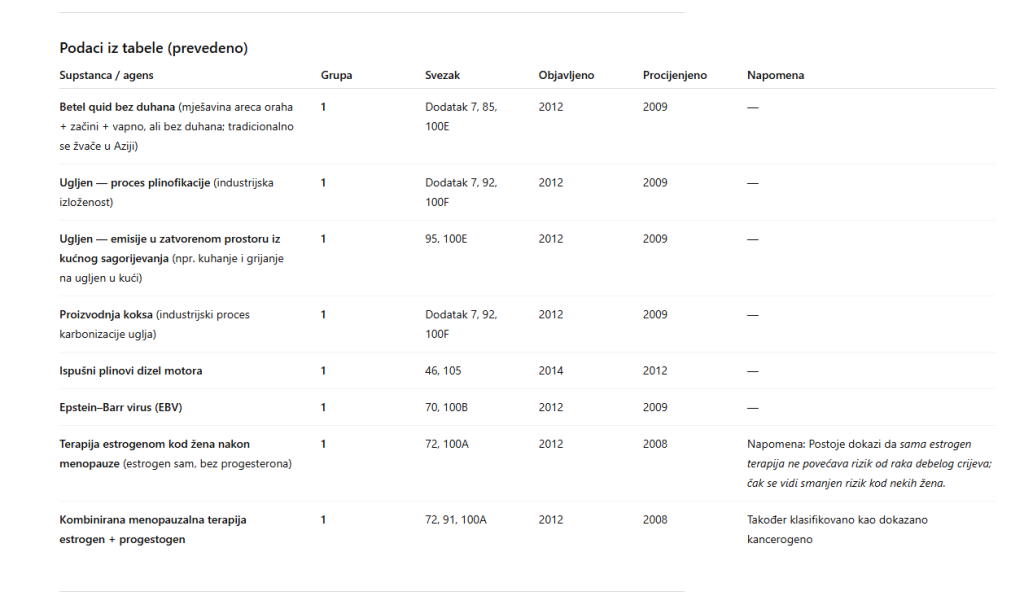Click the bold 'Betel quid bez duhana' text
This screenshot has width=1024, height=596.
(x=117, y=107)
